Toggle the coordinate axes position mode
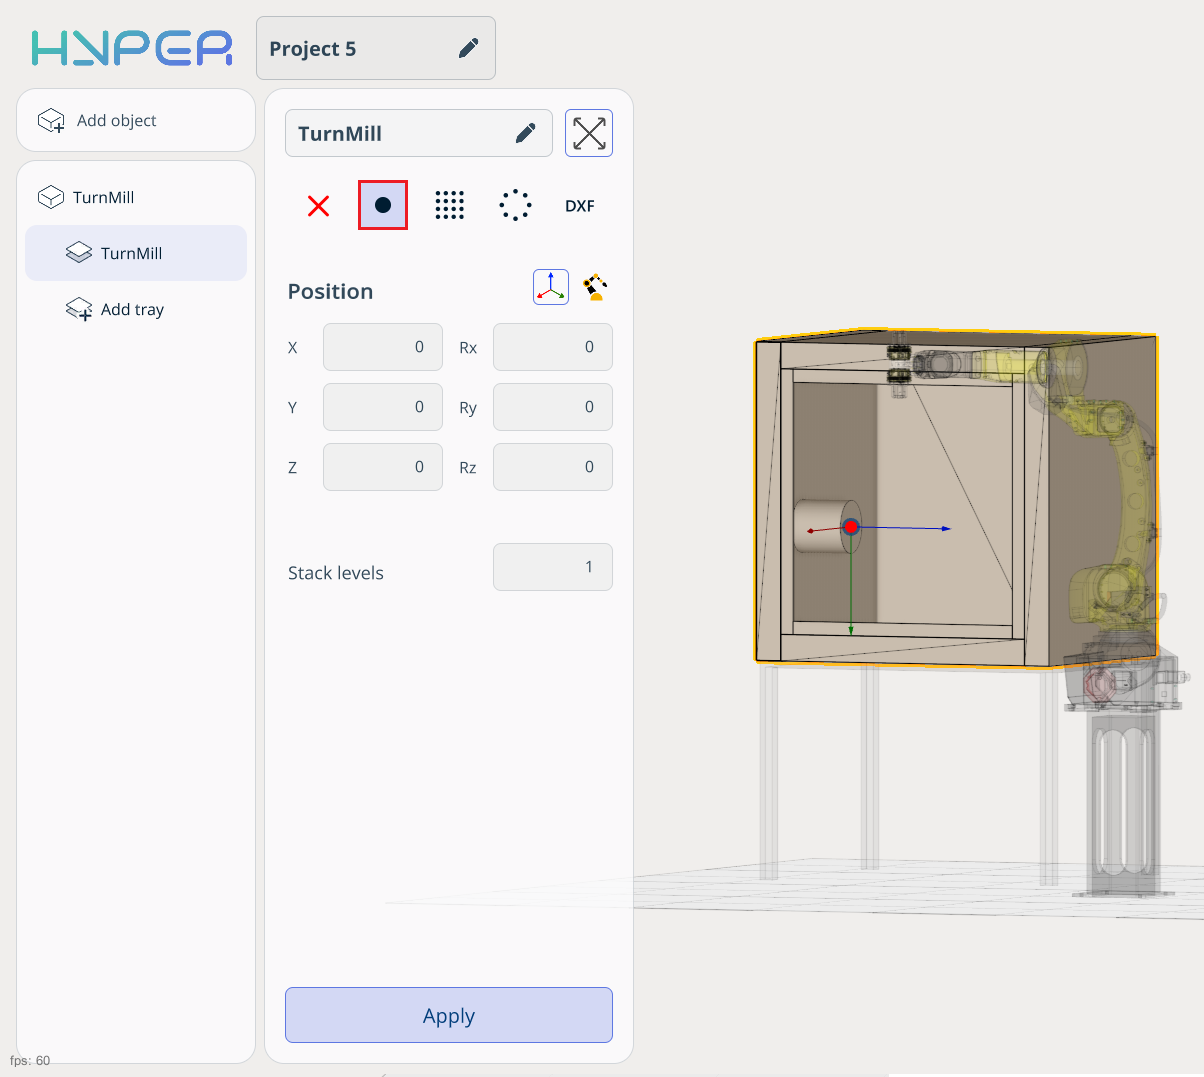 click(x=551, y=287)
